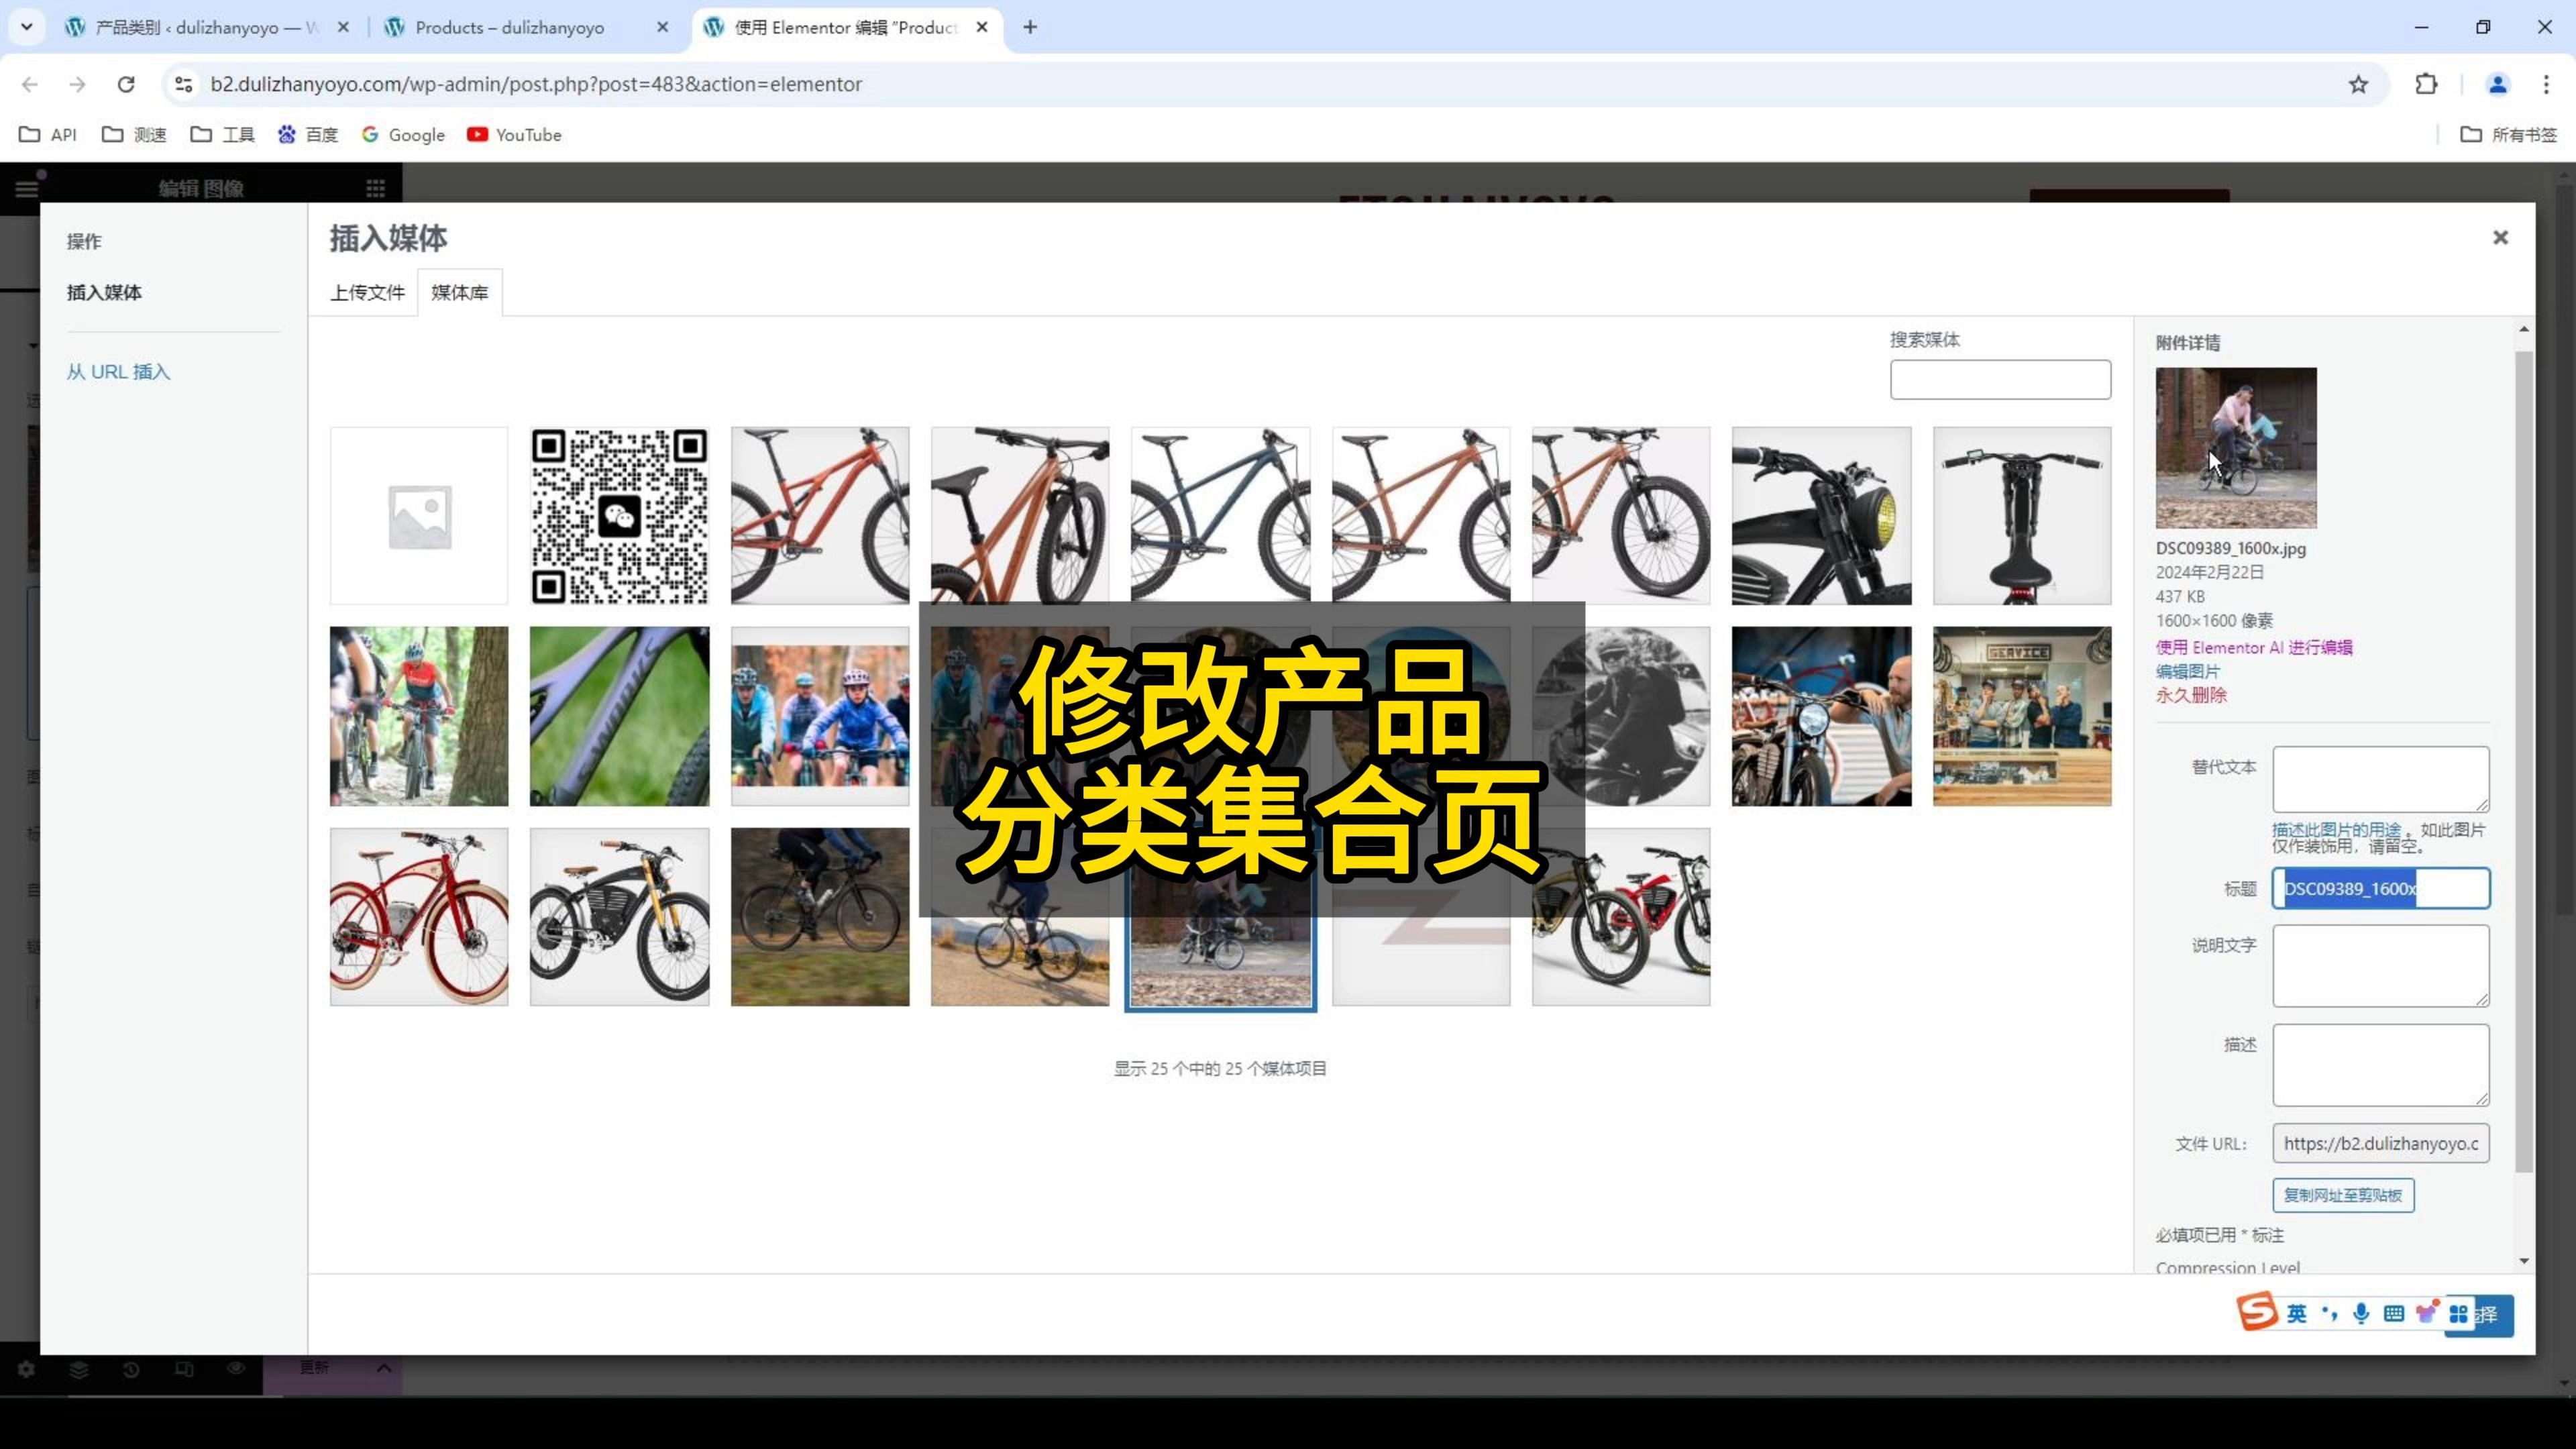The height and width of the screenshot is (1449, 2576).
Task: Click the browser back navigation icon
Action: 30,83
